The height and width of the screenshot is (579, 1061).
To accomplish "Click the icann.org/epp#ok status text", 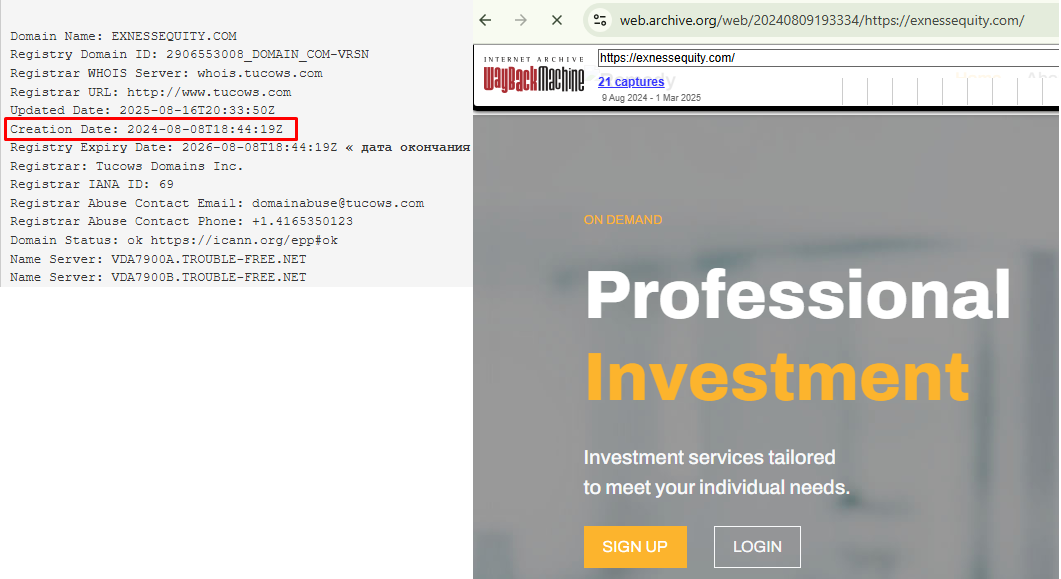I will [x=244, y=240].
